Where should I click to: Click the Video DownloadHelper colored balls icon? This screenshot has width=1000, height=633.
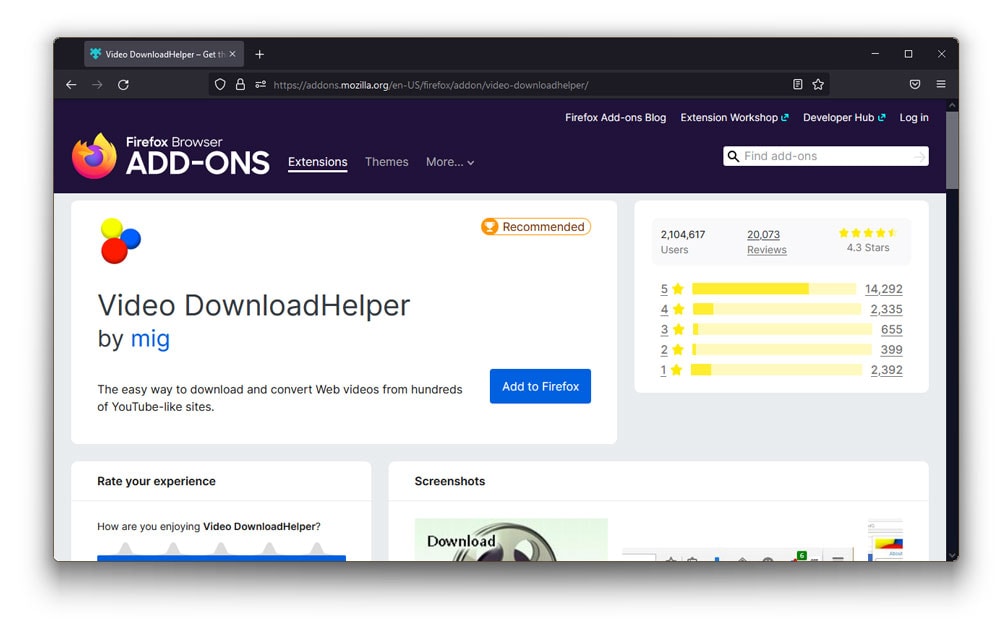[120, 241]
